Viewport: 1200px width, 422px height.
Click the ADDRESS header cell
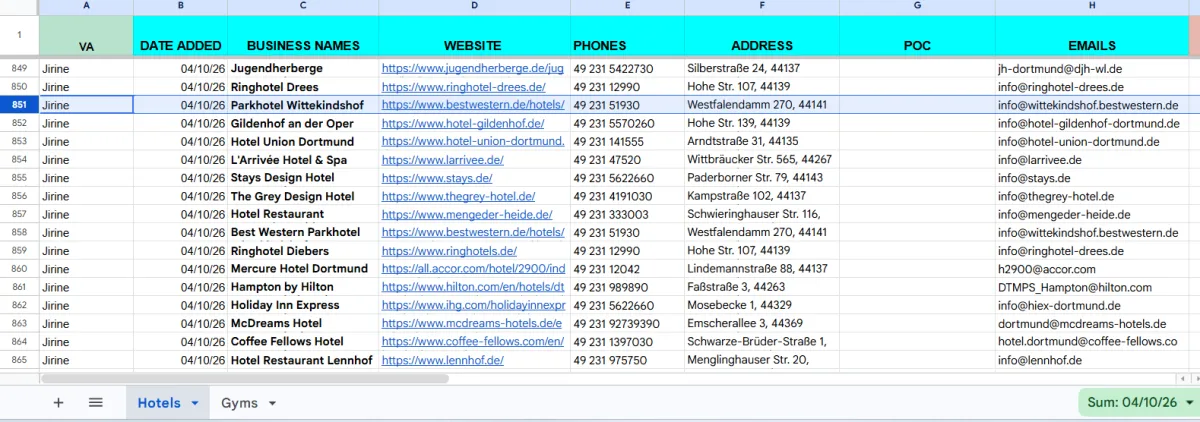coord(761,36)
